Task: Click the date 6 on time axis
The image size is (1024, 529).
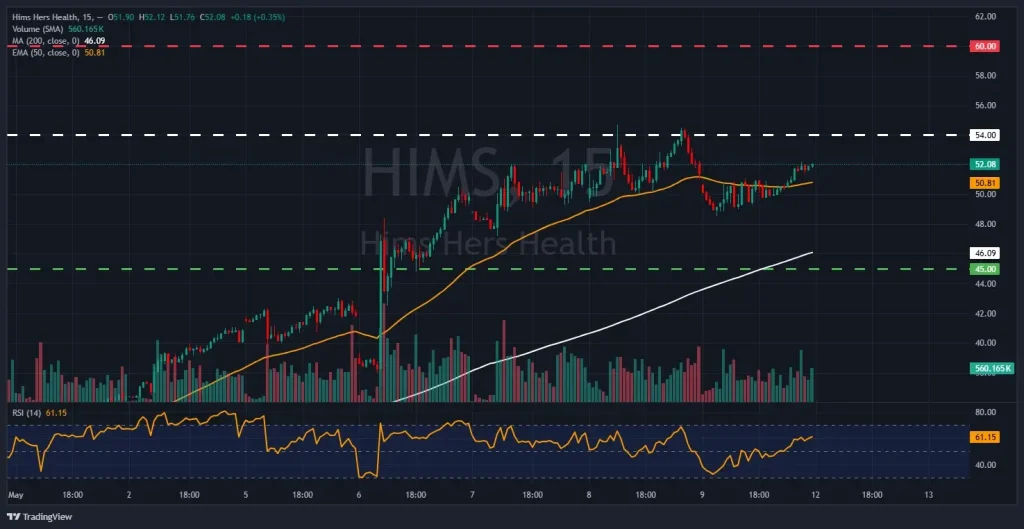Action: (x=359, y=495)
